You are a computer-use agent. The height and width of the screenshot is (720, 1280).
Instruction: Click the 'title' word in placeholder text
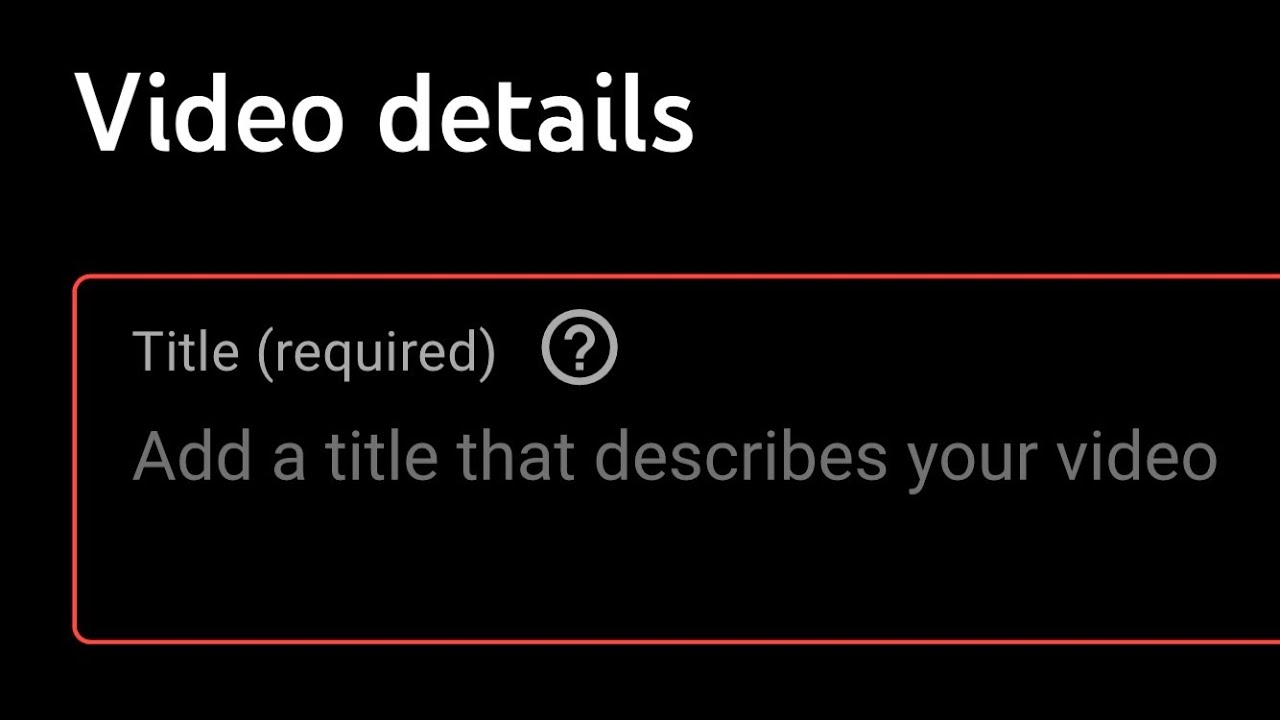(381, 456)
